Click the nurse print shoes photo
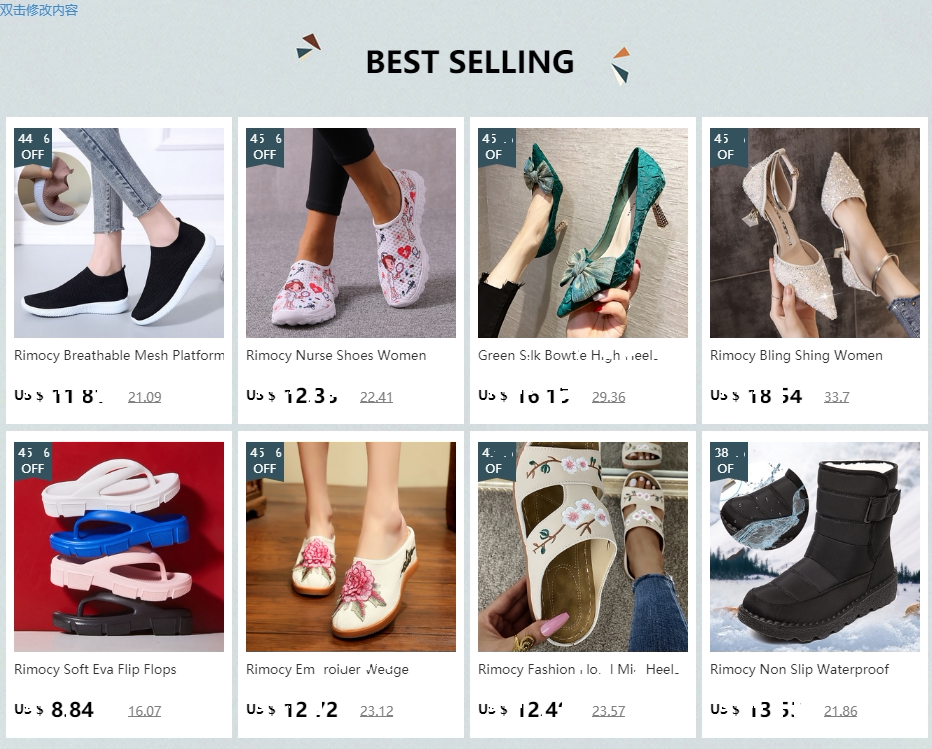The height and width of the screenshot is (749, 932). pos(351,233)
